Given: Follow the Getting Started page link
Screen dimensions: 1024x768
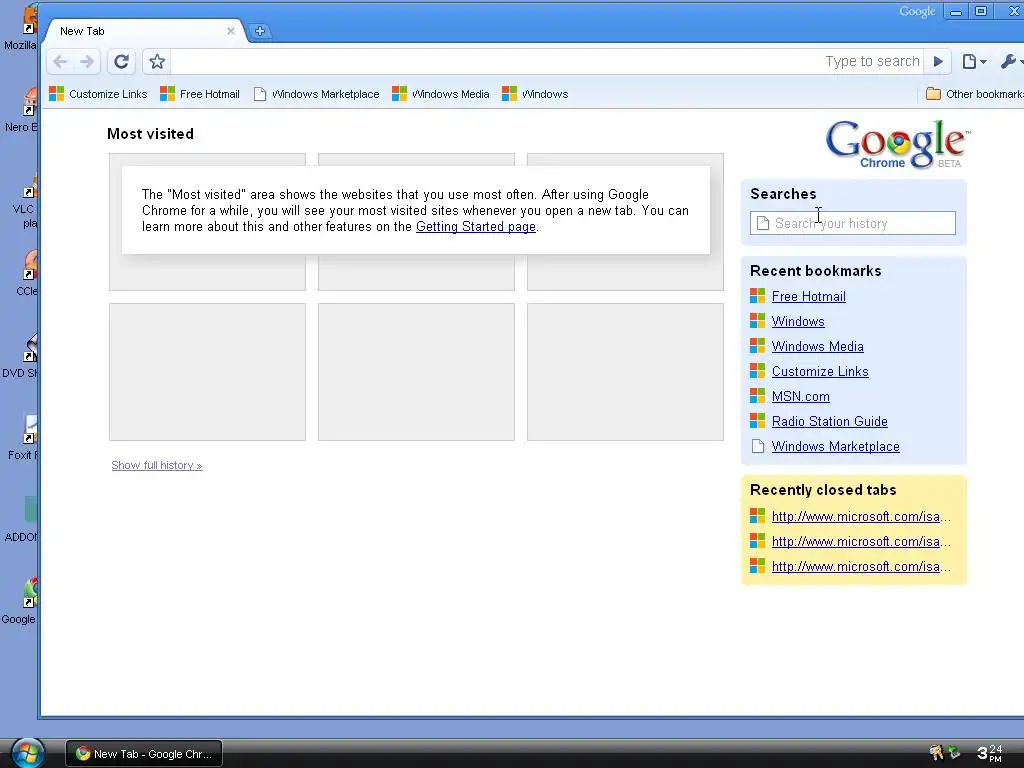Looking at the screenshot, I should (x=475, y=227).
